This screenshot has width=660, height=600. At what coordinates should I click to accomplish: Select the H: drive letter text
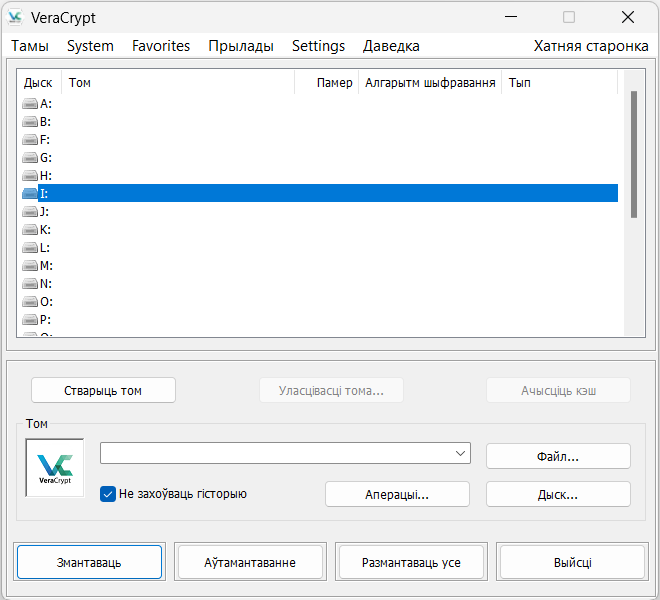point(46,176)
